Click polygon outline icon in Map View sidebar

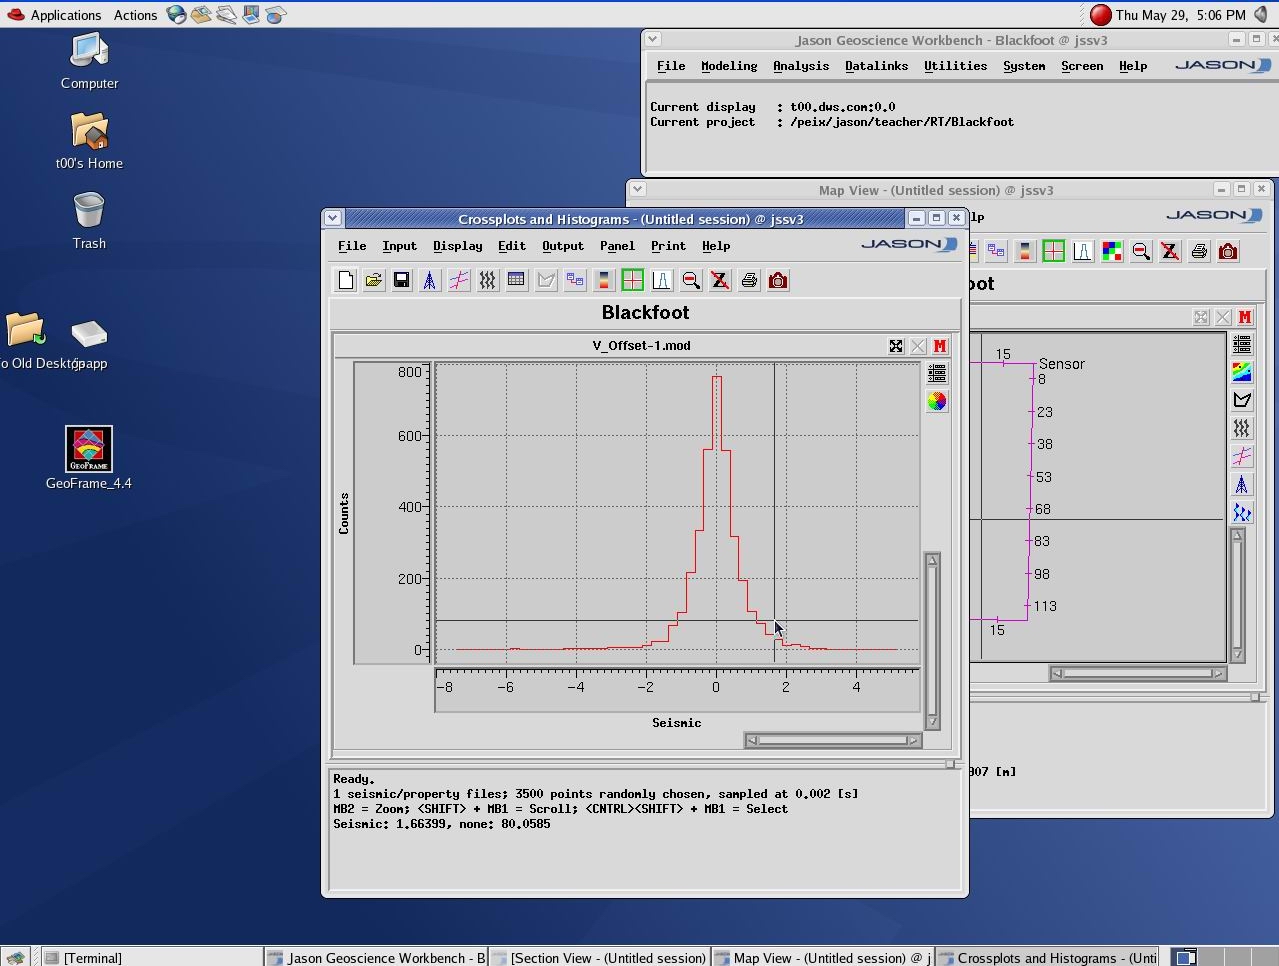tap(1242, 400)
